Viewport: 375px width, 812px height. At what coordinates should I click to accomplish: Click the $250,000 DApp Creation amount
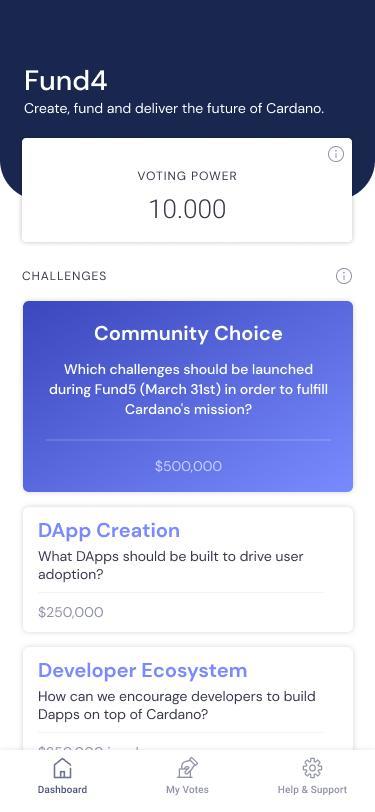(x=70, y=612)
